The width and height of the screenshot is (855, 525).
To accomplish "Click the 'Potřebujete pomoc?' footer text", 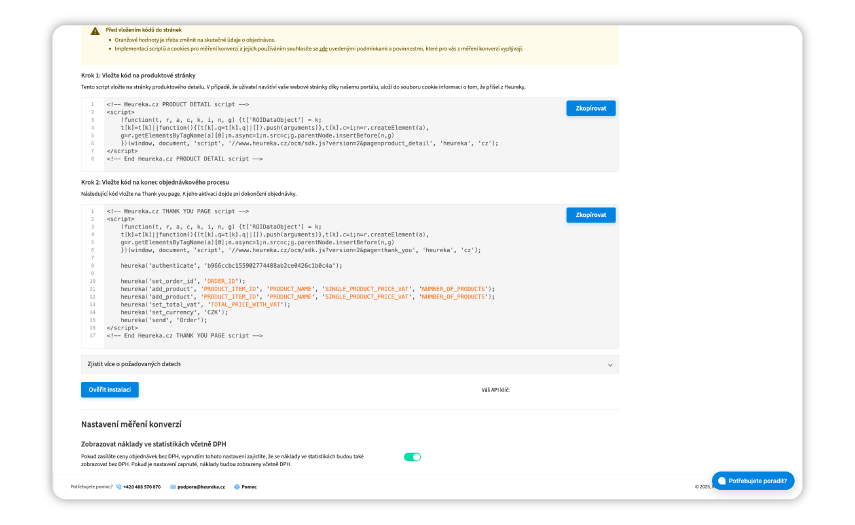I will (x=92, y=487).
